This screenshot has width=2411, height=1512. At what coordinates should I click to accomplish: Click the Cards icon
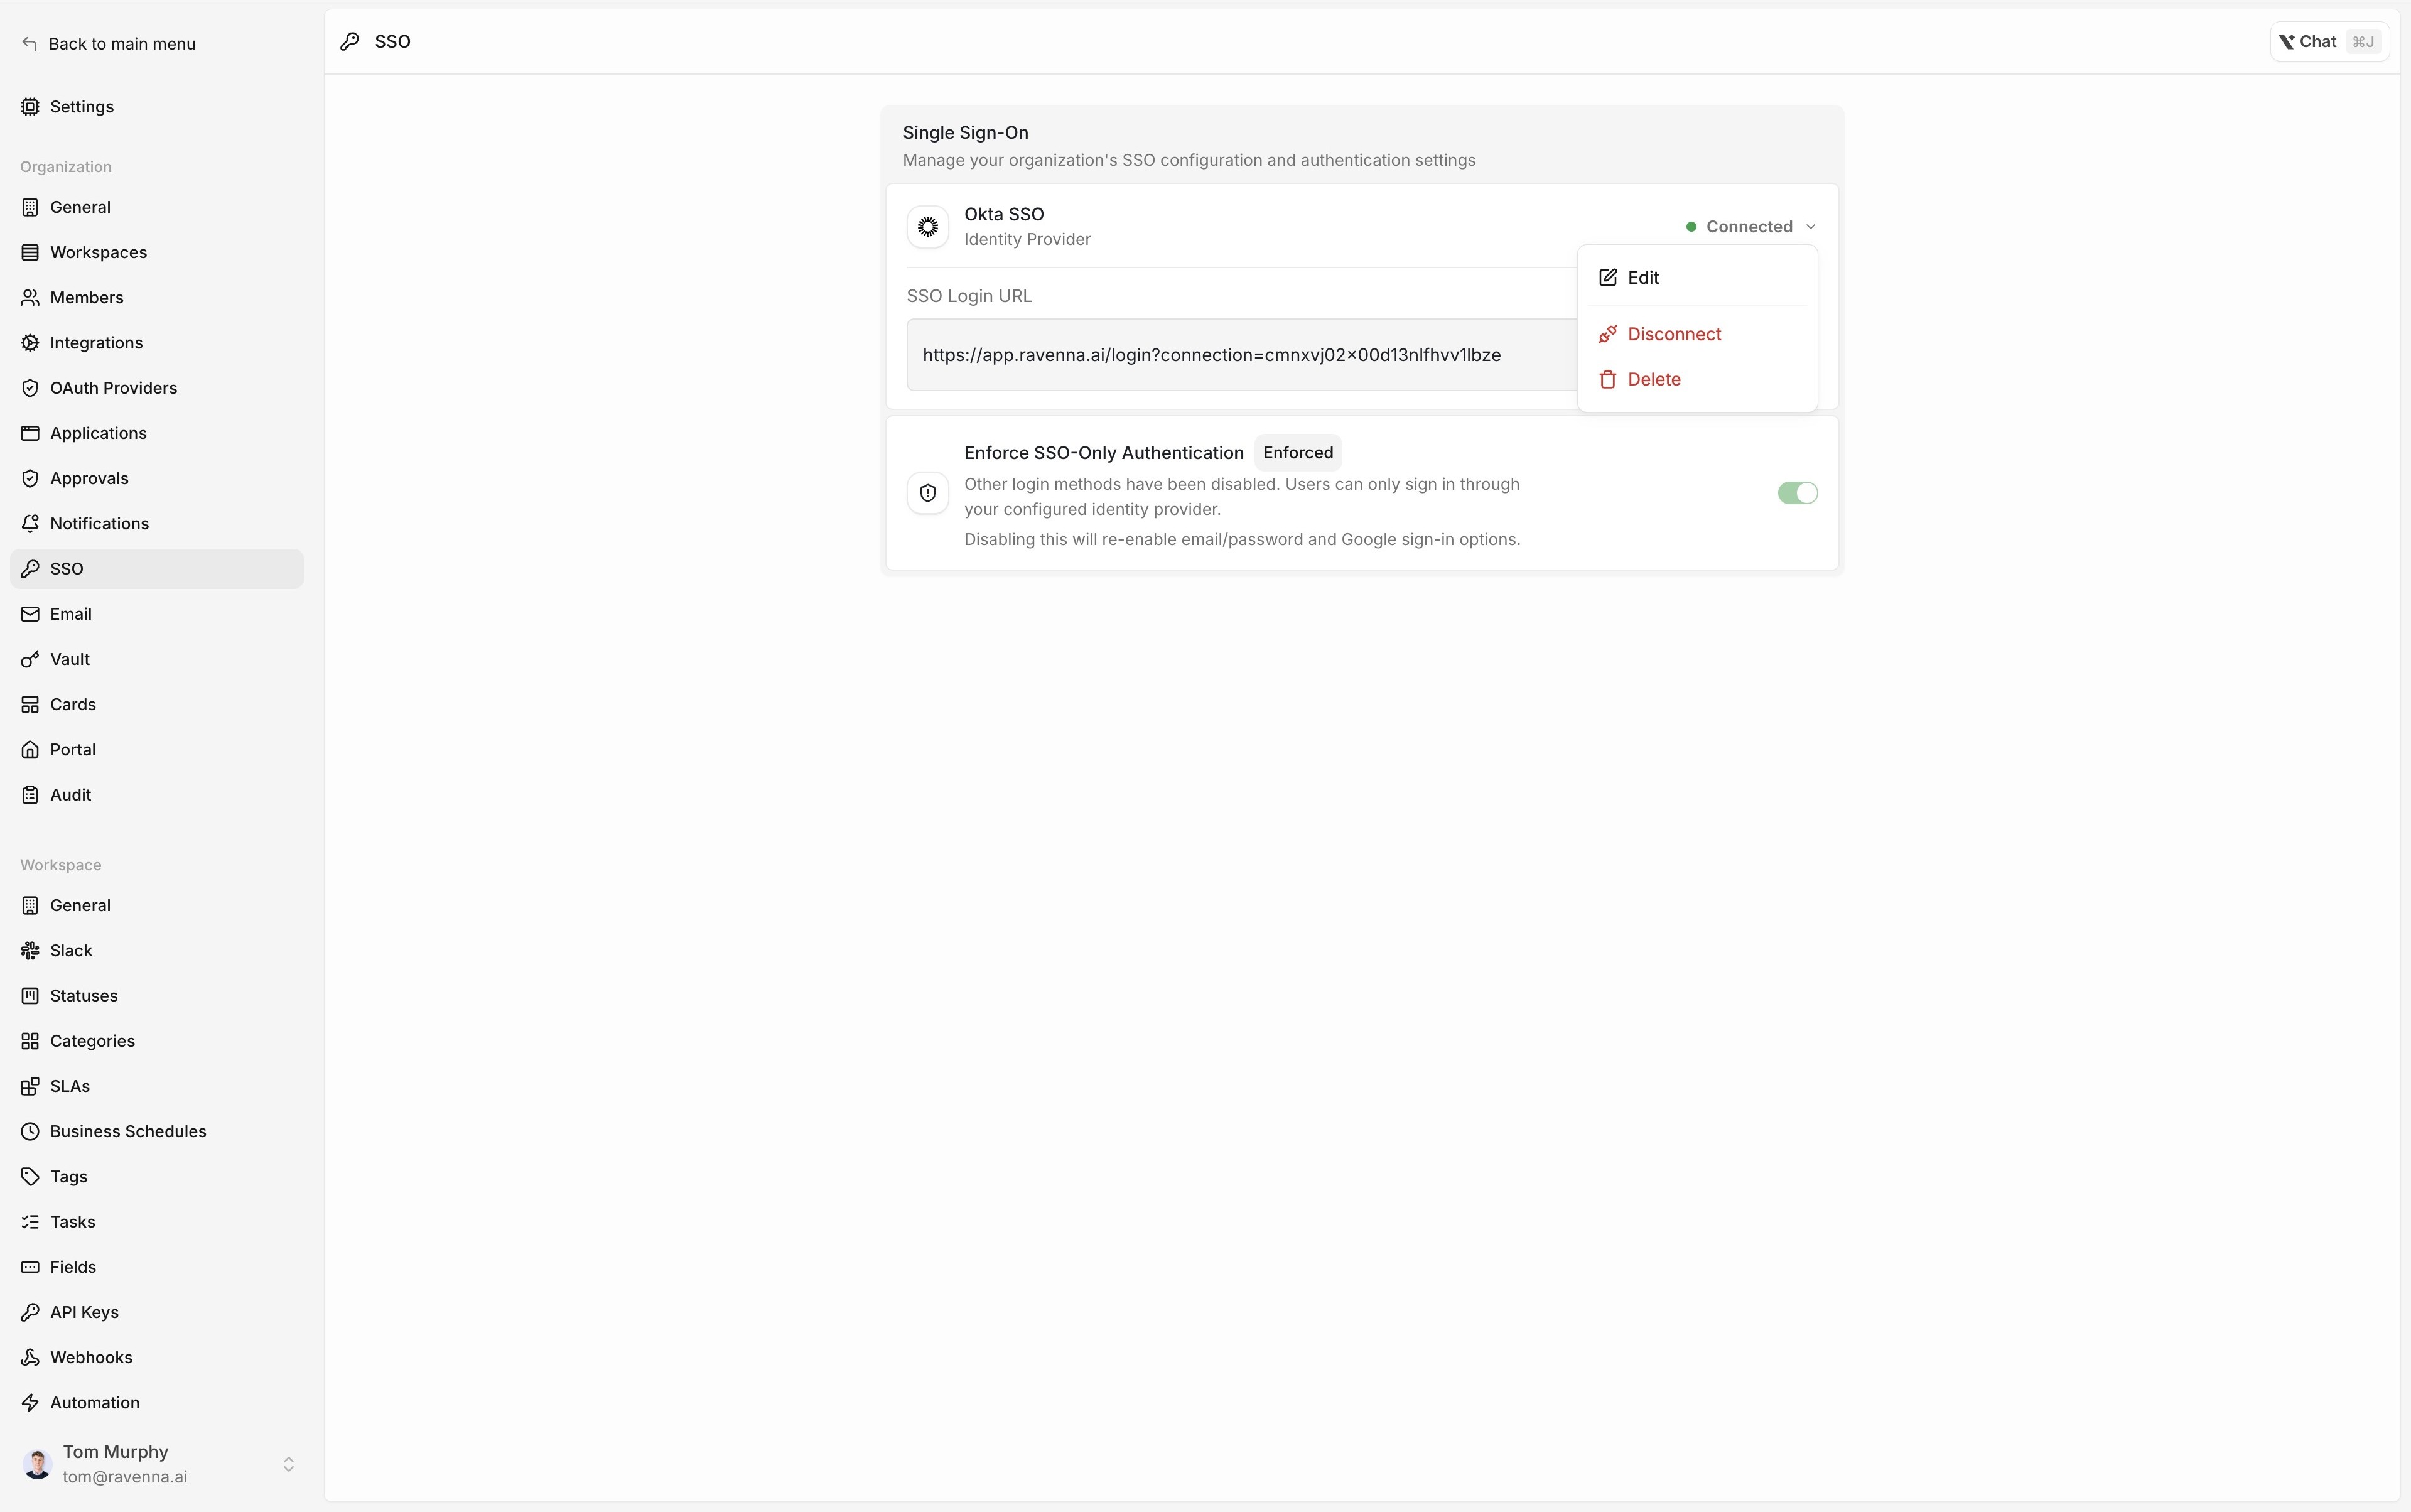(x=30, y=704)
